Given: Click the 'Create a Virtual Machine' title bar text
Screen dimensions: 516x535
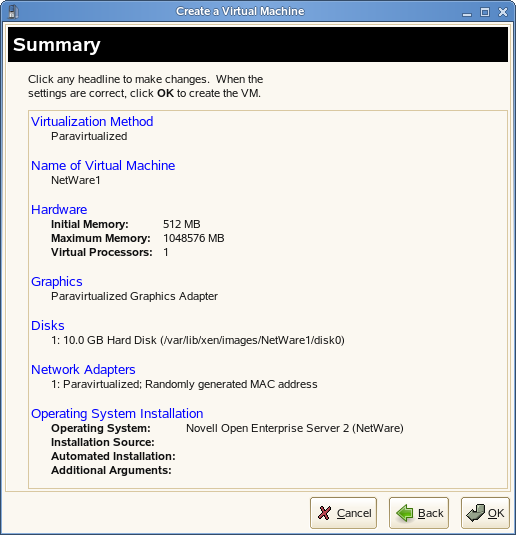Looking at the screenshot, I should pos(240,11).
